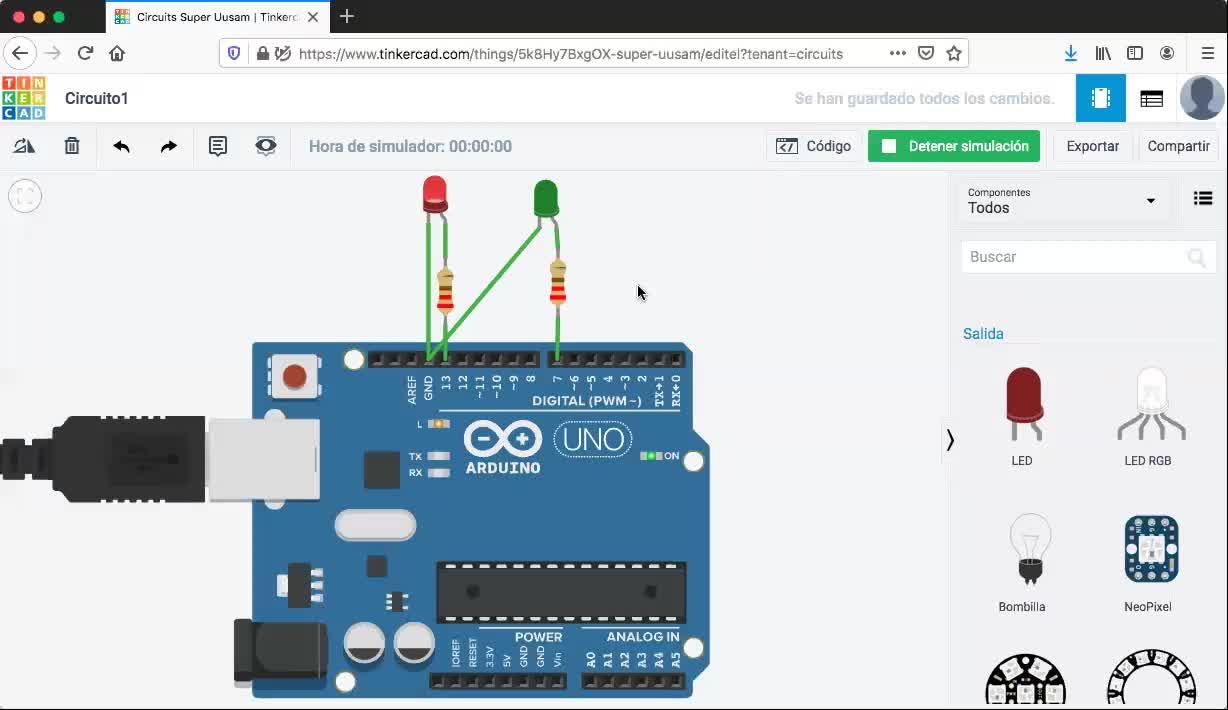Switch to component list view icon
This screenshot has width=1228, height=710.
click(x=1151, y=98)
